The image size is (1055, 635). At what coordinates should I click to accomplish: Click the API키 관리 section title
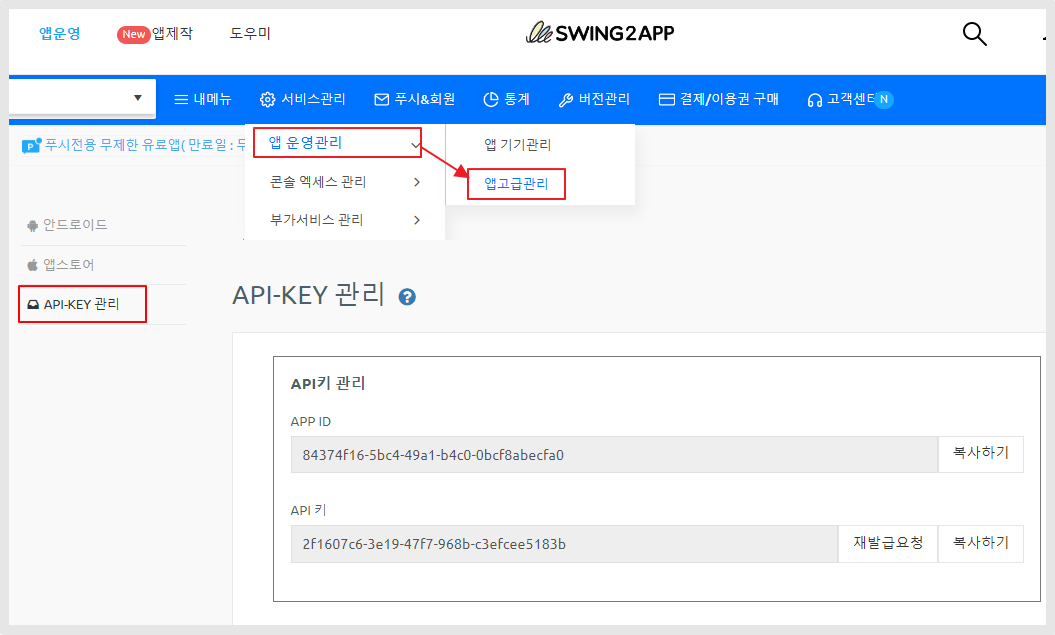[x=328, y=383]
